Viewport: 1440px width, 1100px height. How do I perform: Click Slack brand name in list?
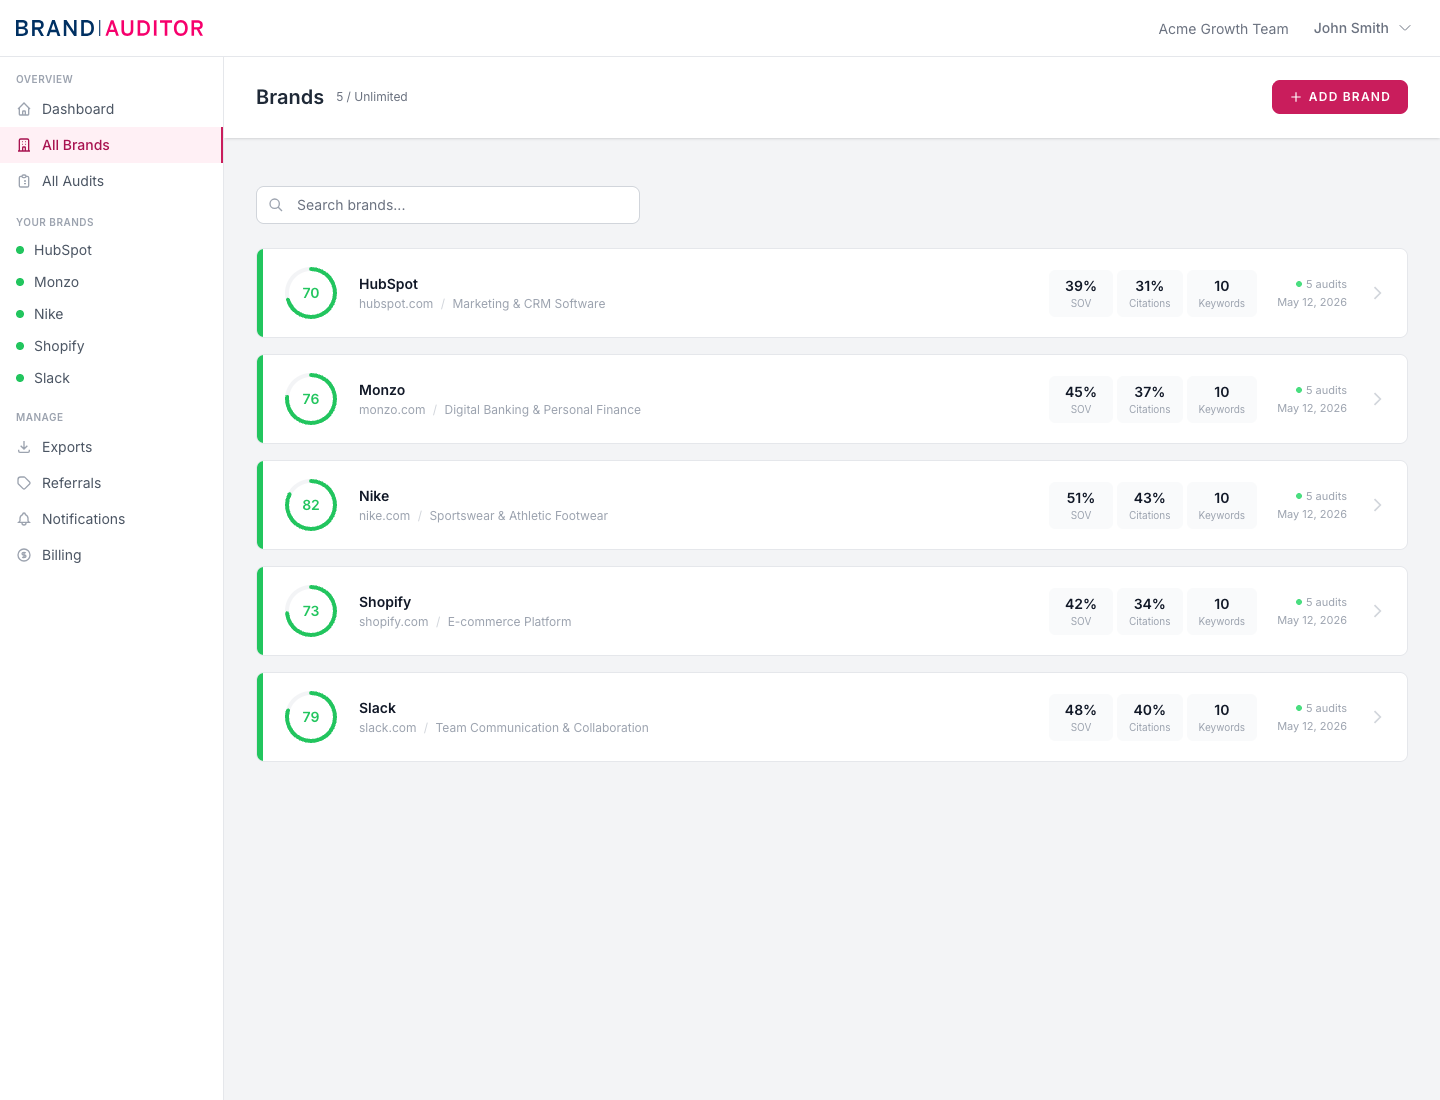click(x=377, y=708)
